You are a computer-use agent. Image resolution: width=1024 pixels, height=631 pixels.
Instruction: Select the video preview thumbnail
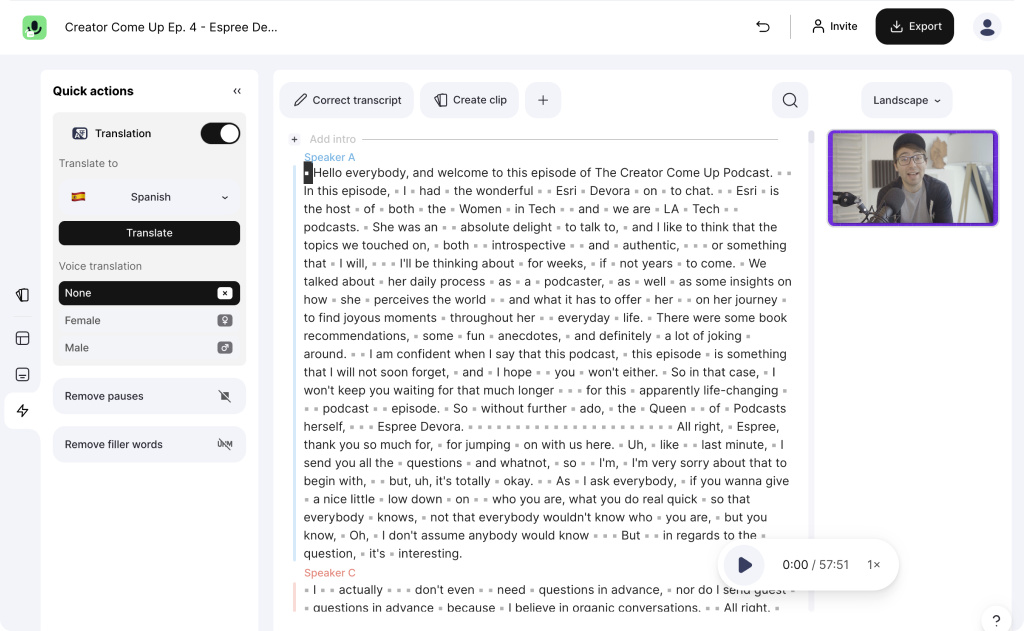pos(912,178)
